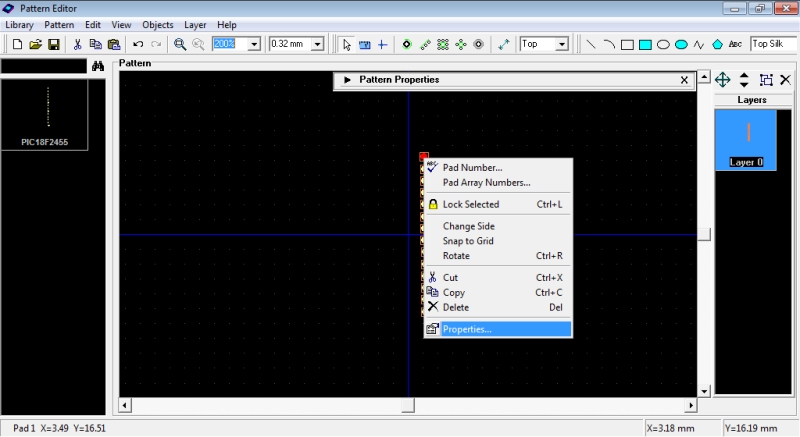Select the filled ellipse tool
This screenshot has width=800, height=437.
(681, 44)
